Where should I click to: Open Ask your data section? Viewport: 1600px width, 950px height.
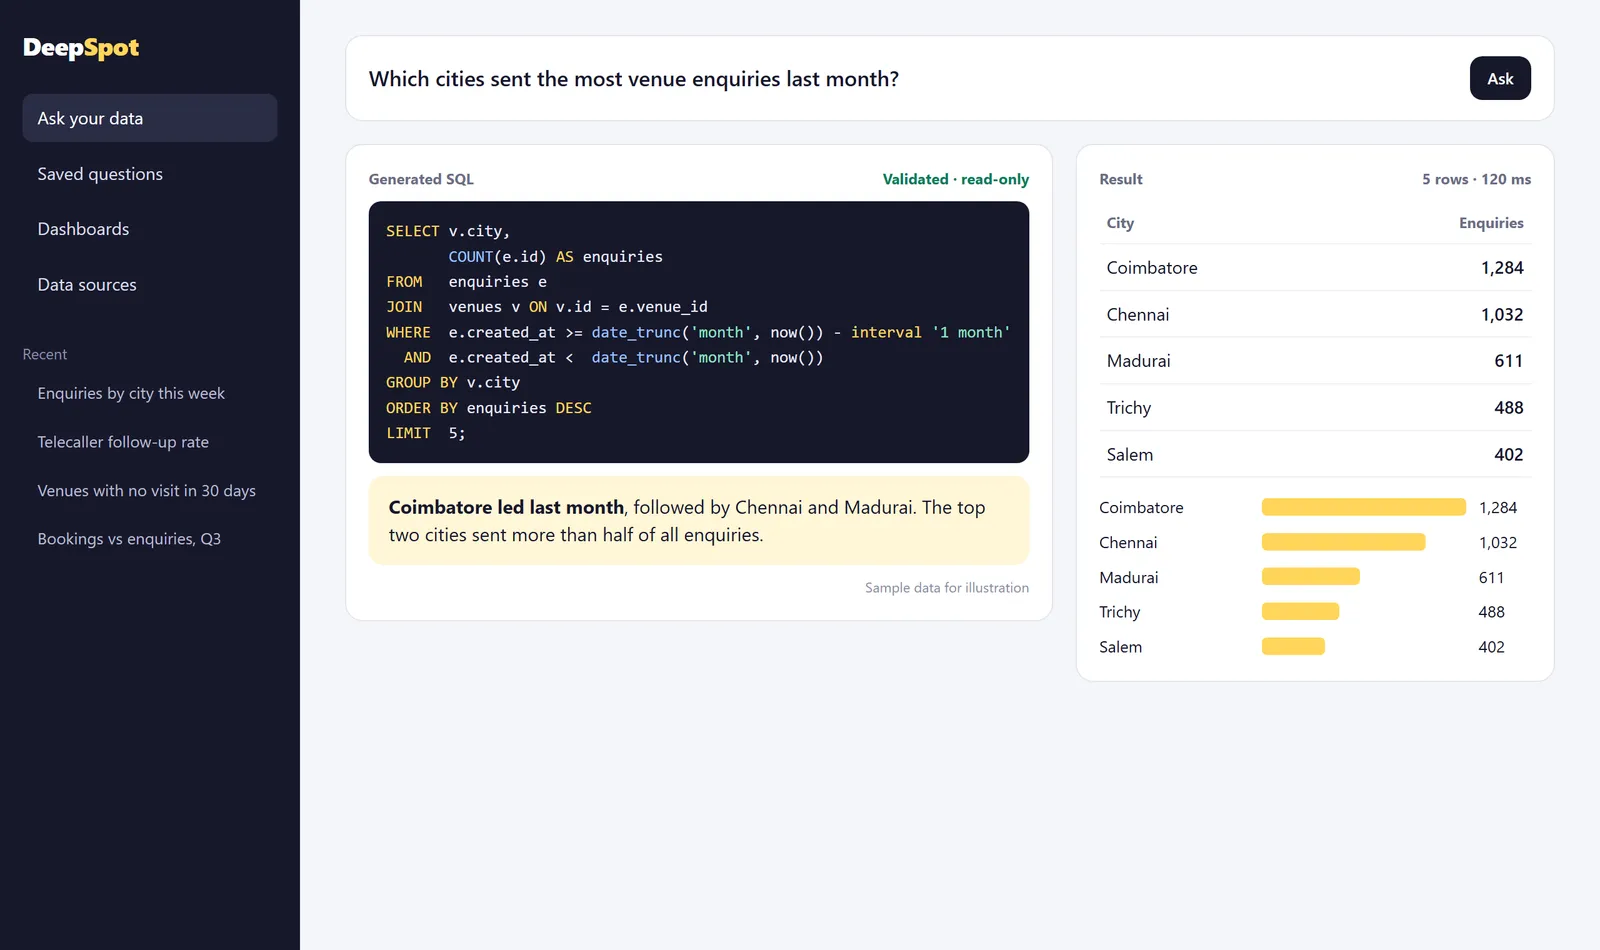point(150,118)
